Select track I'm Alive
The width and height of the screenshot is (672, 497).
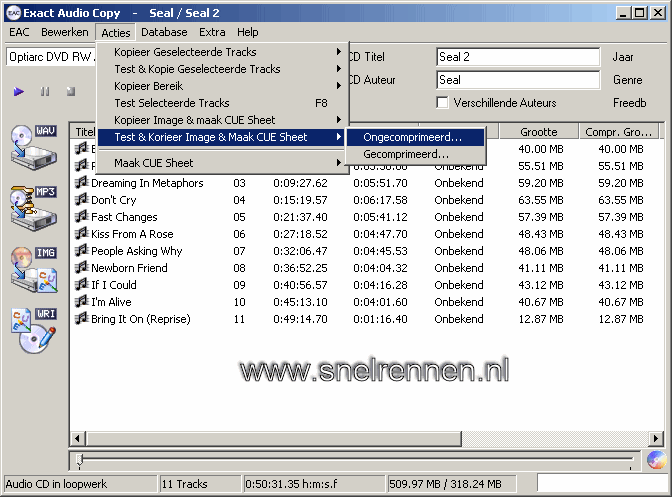point(111,302)
